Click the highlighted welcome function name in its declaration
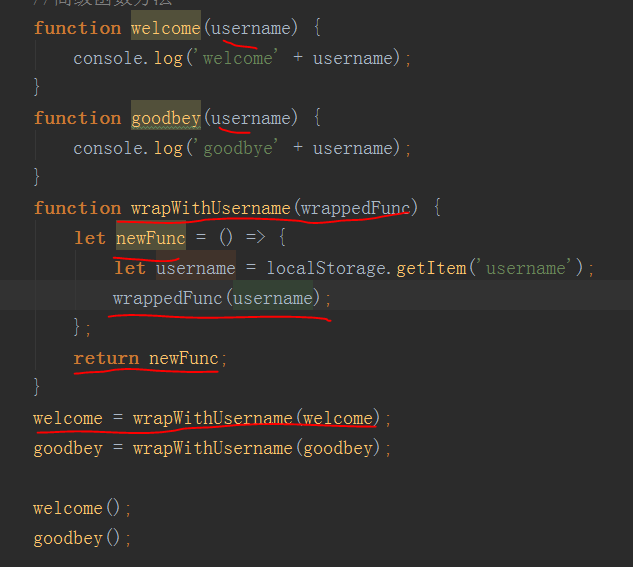Viewport: 633px width, 567px height. click(x=165, y=28)
